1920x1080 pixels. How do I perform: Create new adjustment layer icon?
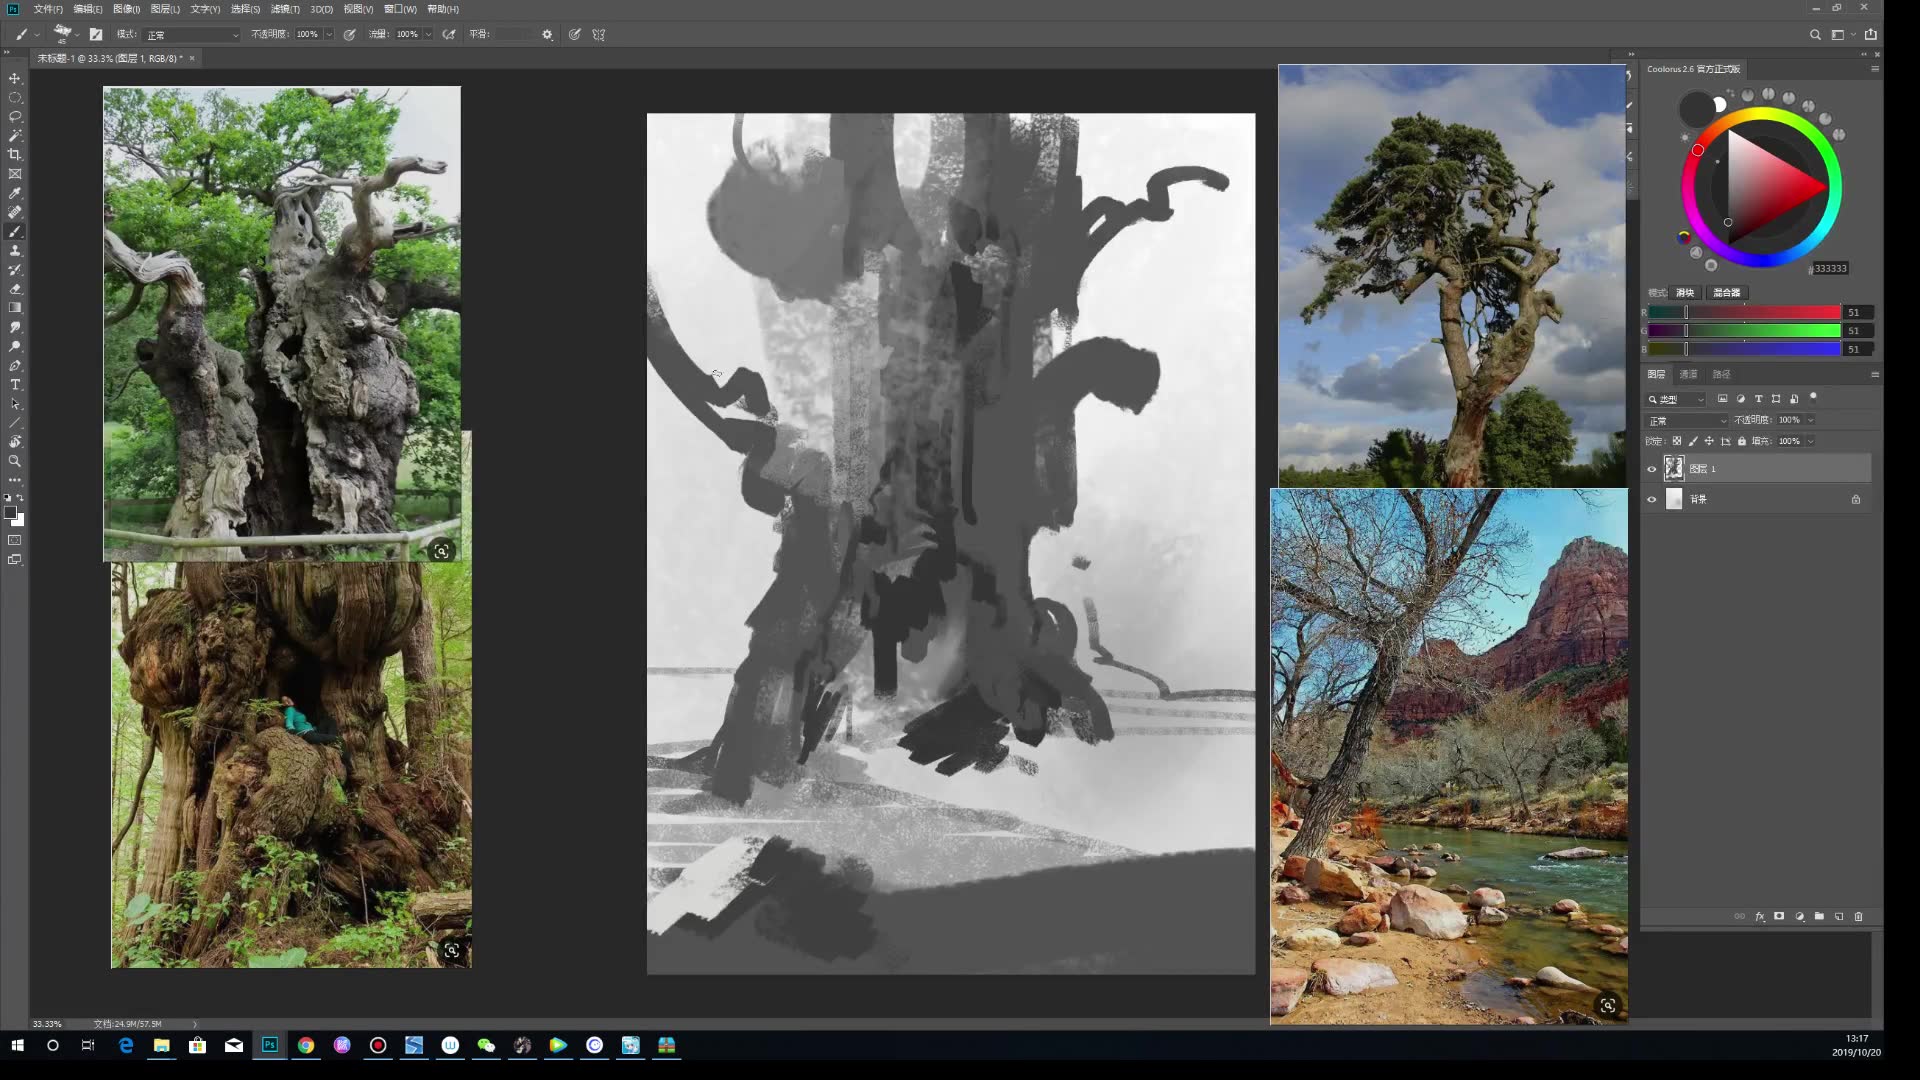click(x=1800, y=916)
